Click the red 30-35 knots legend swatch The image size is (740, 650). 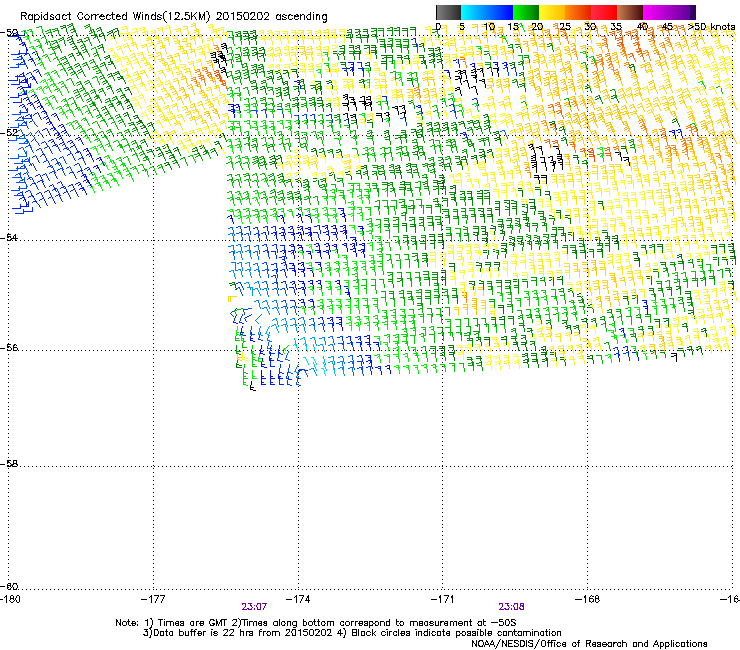604,12
